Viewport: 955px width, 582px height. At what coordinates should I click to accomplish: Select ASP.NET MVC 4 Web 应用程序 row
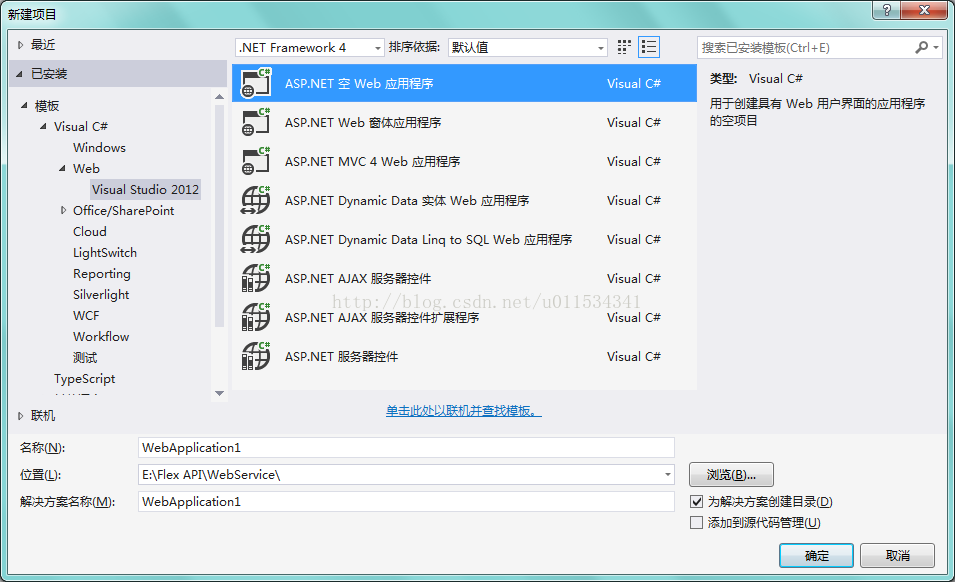[464, 161]
